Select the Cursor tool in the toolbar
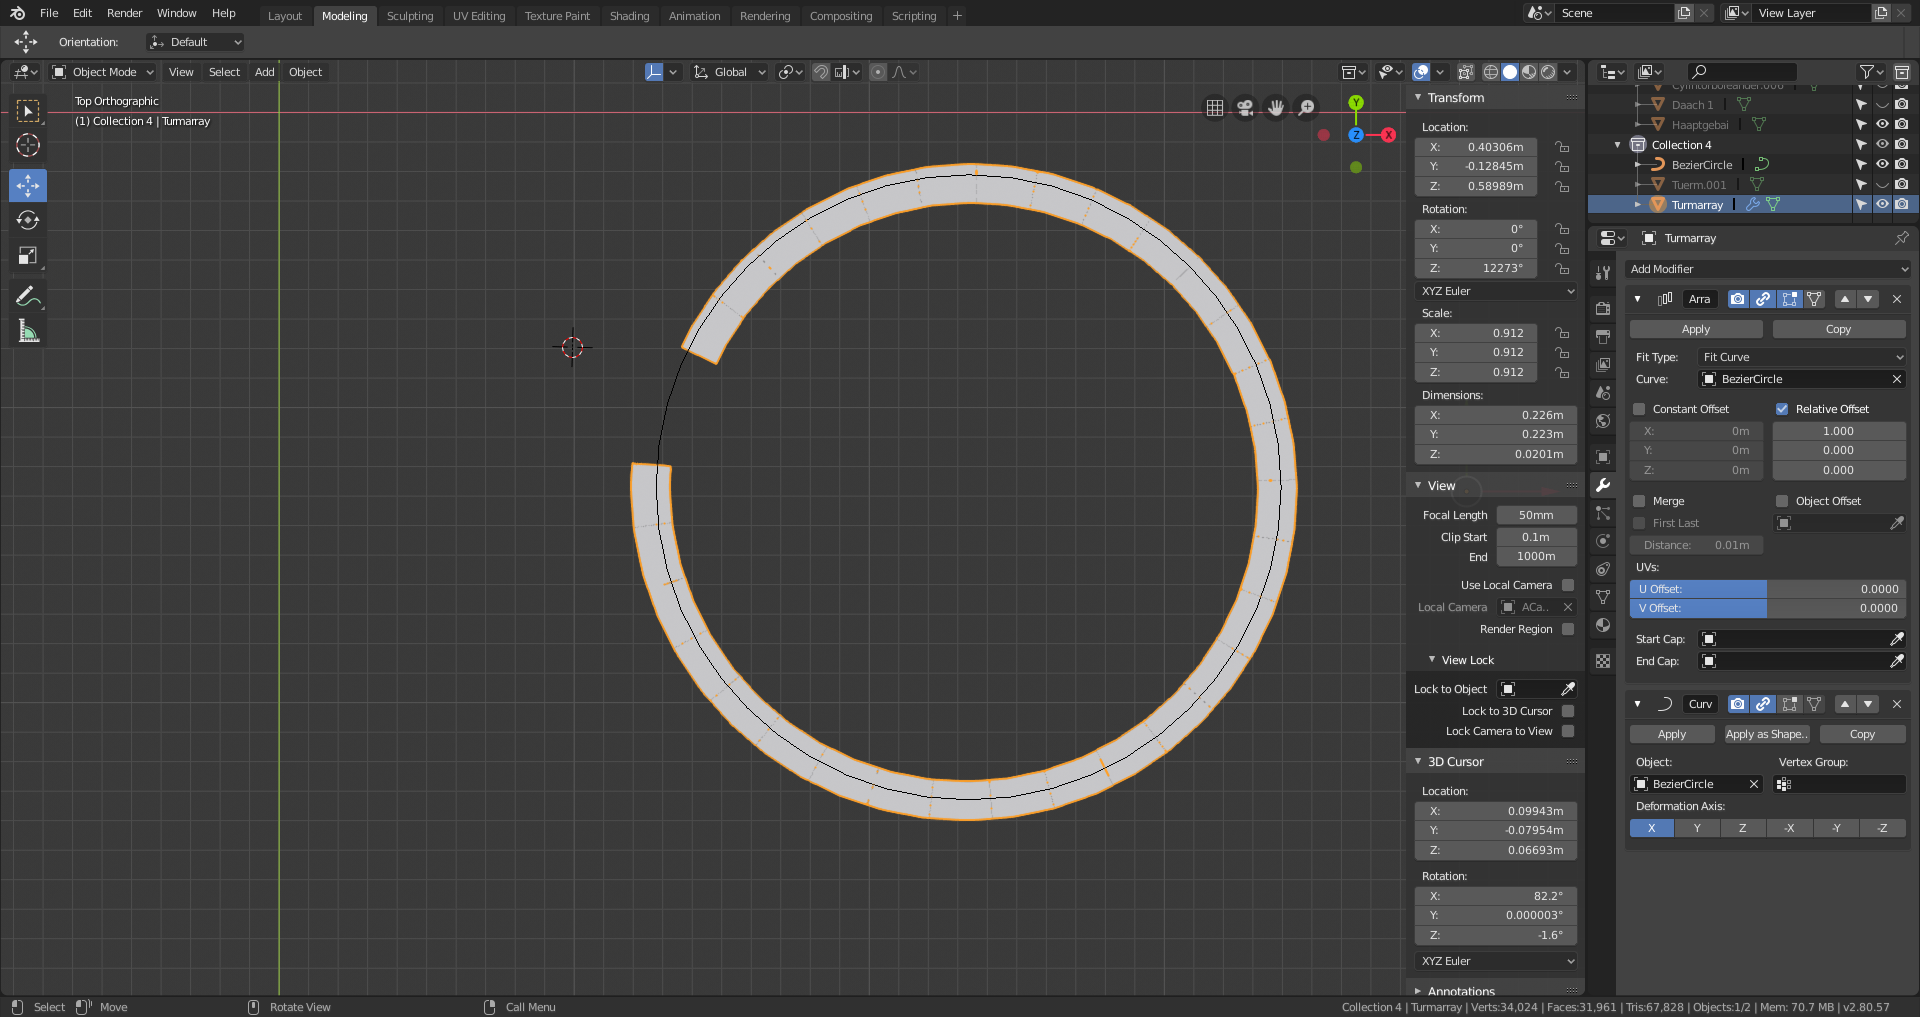 pos(28,146)
